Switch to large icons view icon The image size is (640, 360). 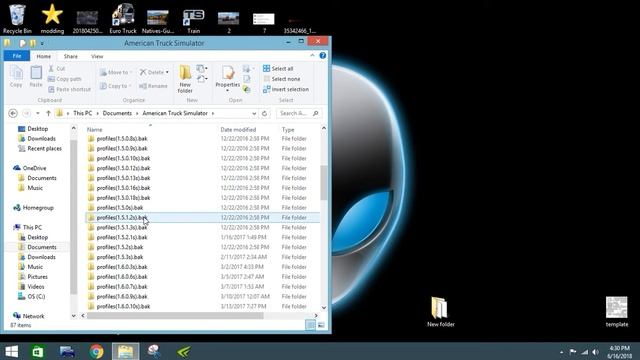[x=321, y=325]
